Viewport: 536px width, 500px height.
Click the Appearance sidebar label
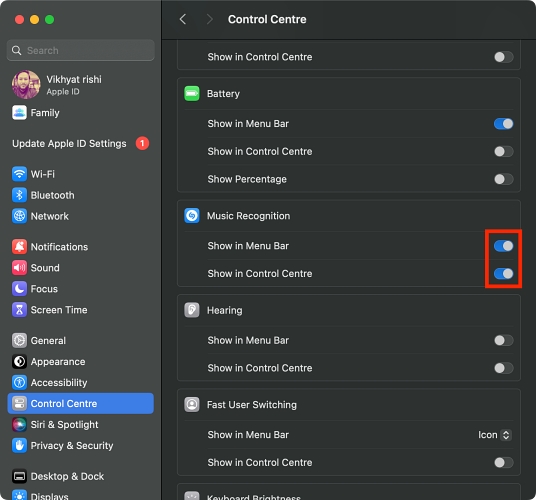pos(58,362)
